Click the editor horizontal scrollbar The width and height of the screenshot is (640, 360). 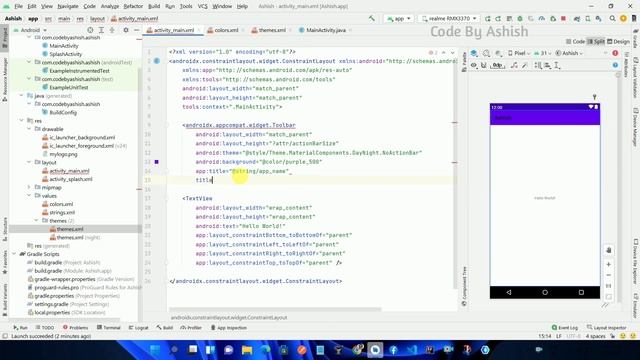click(275, 309)
